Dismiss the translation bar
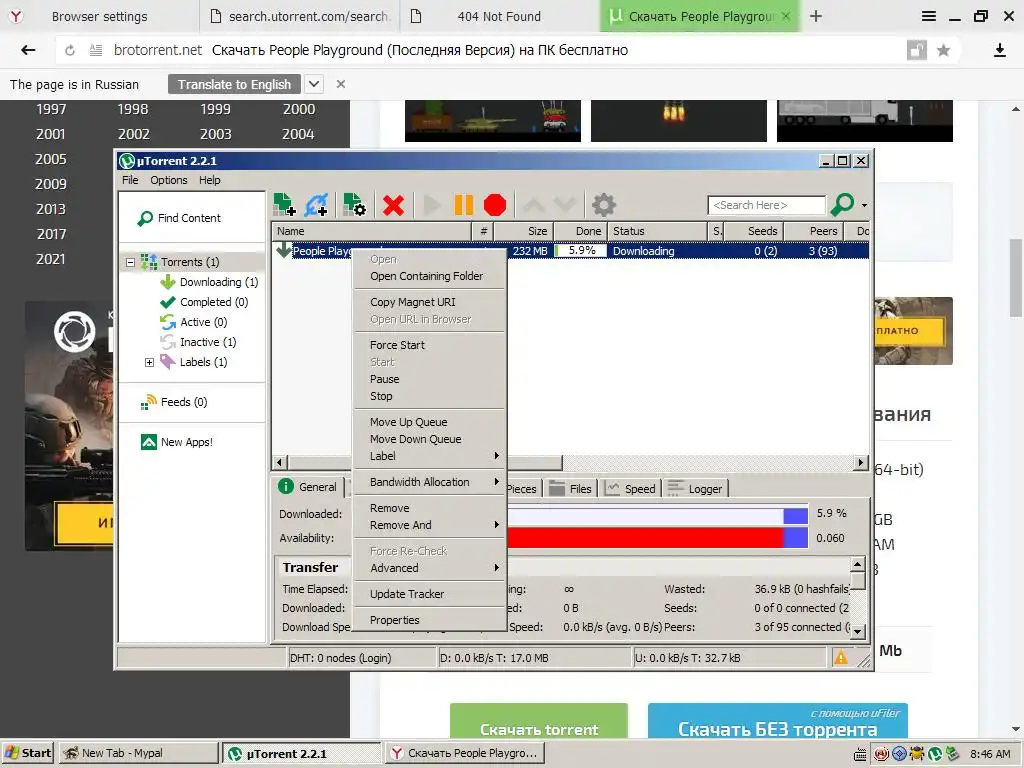The height and width of the screenshot is (768, 1024). click(340, 84)
